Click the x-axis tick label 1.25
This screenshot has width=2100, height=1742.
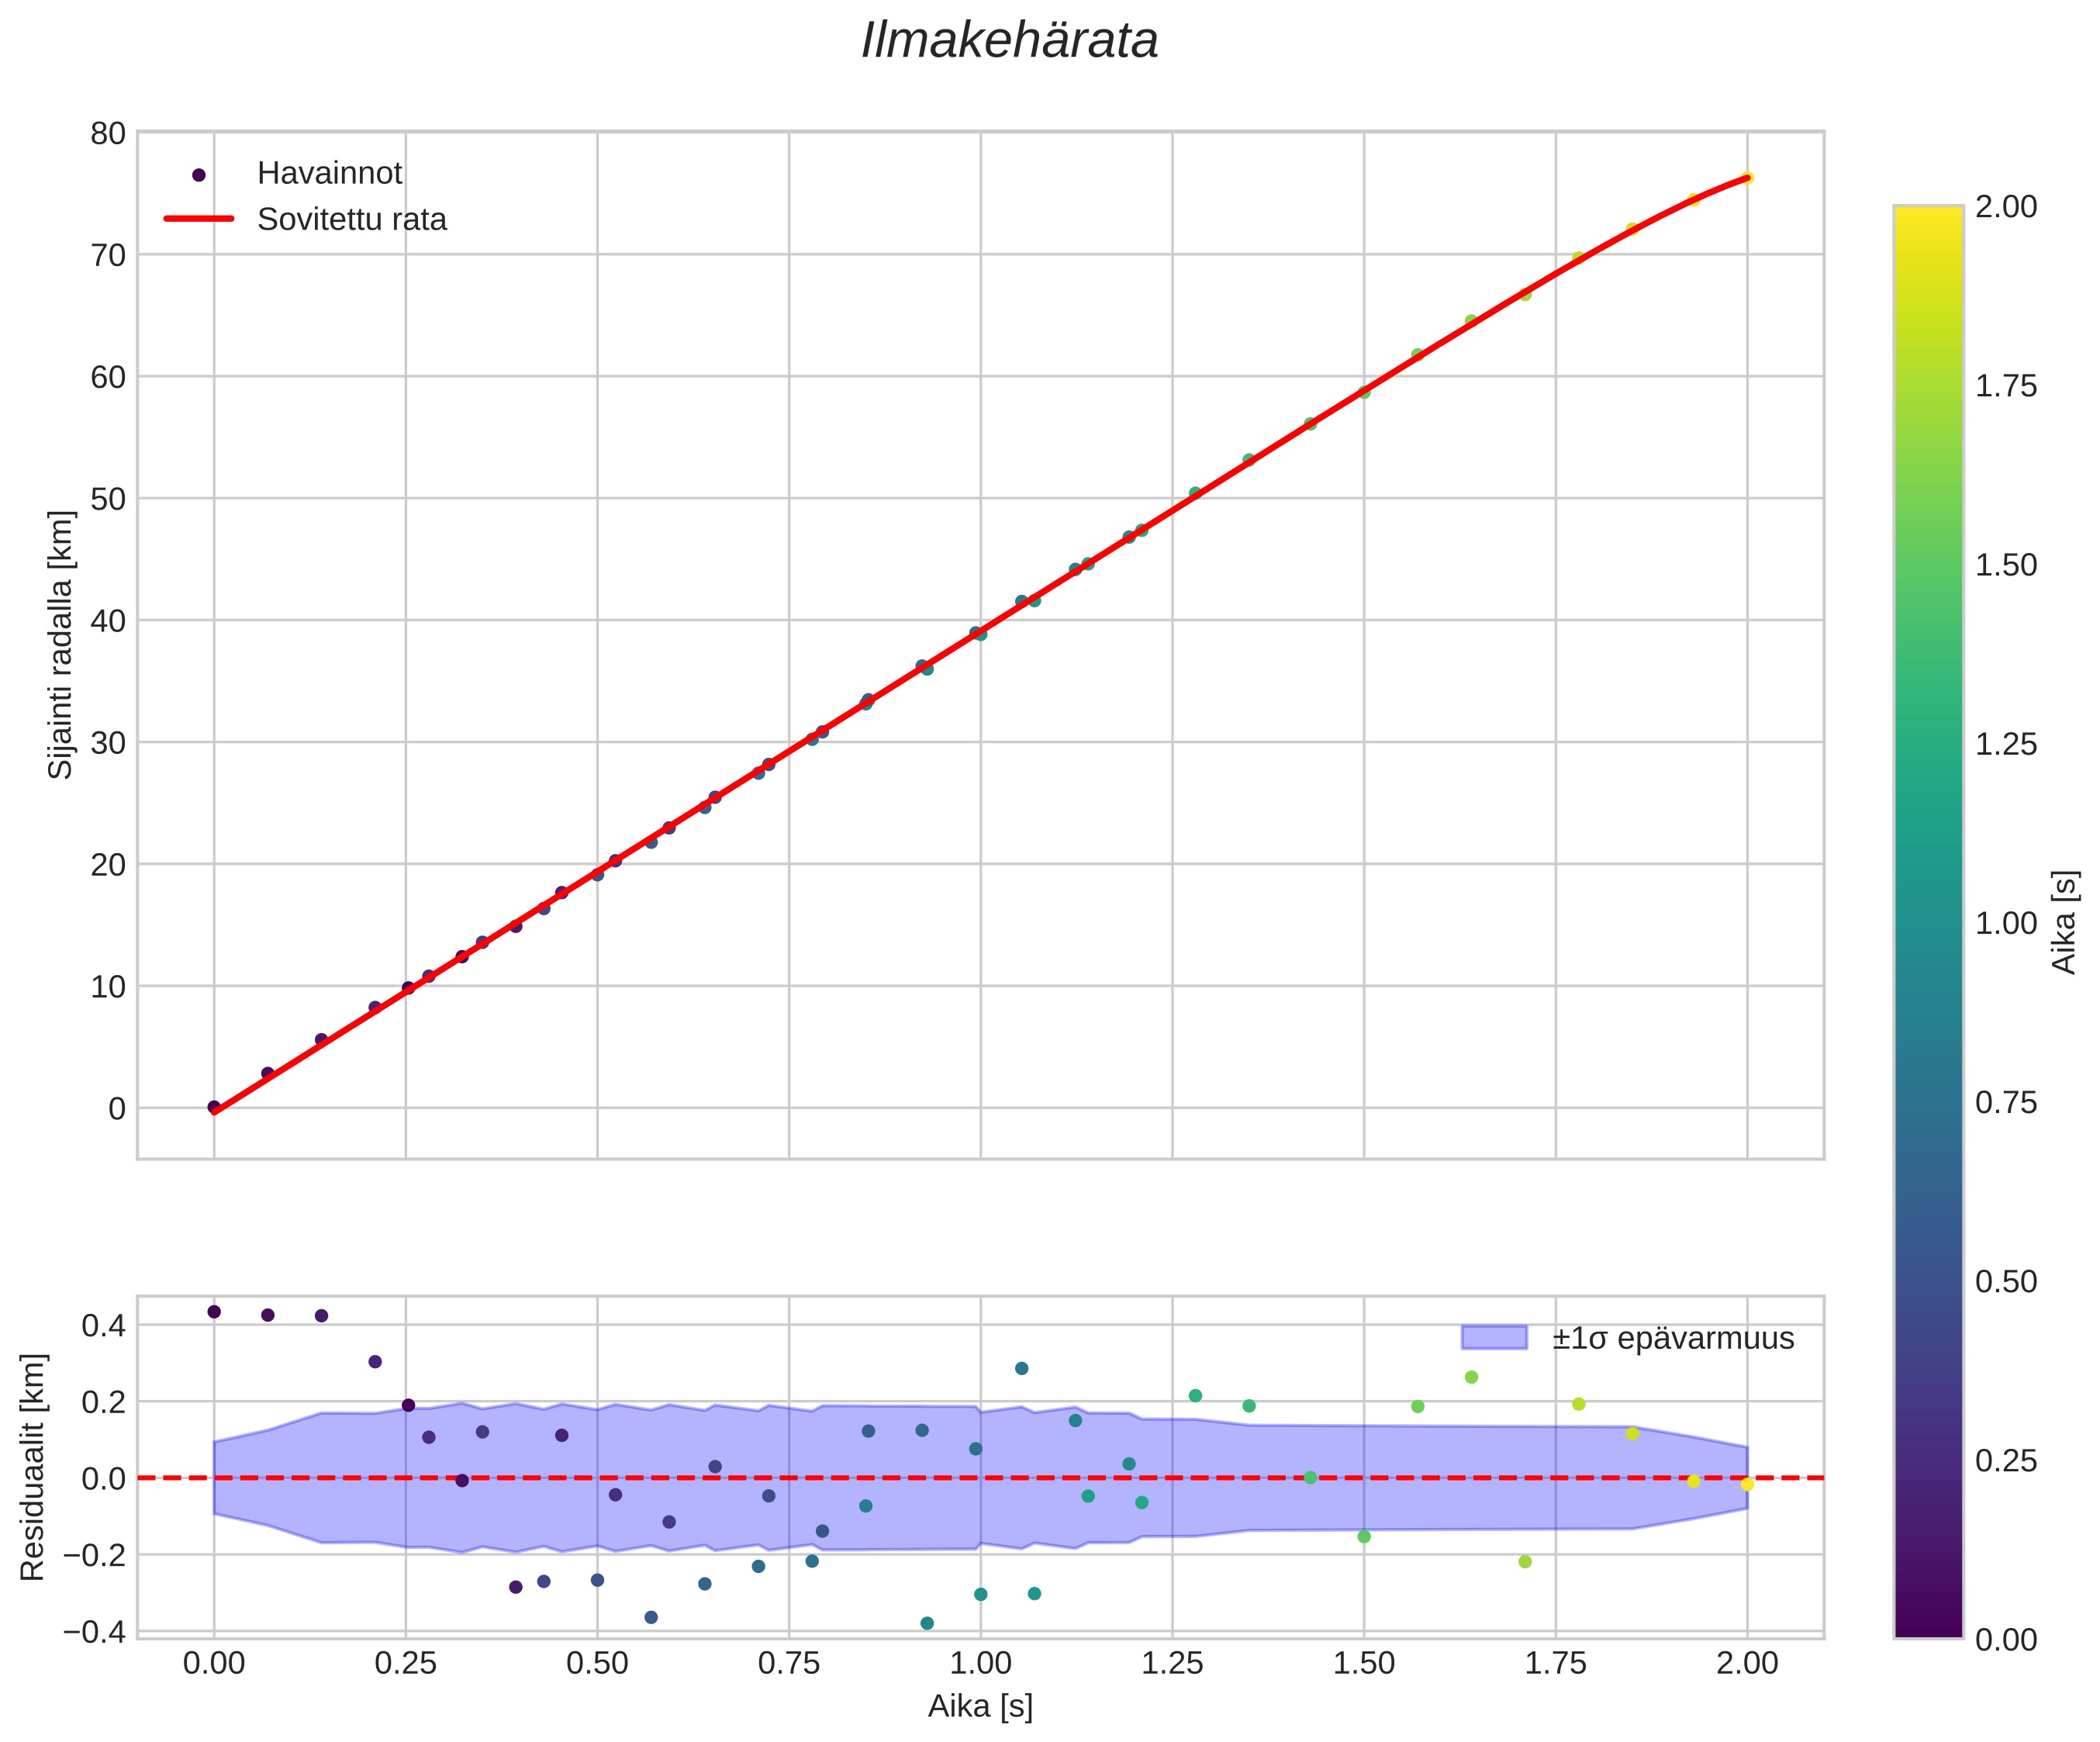pyautogui.click(x=1172, y=1664)
